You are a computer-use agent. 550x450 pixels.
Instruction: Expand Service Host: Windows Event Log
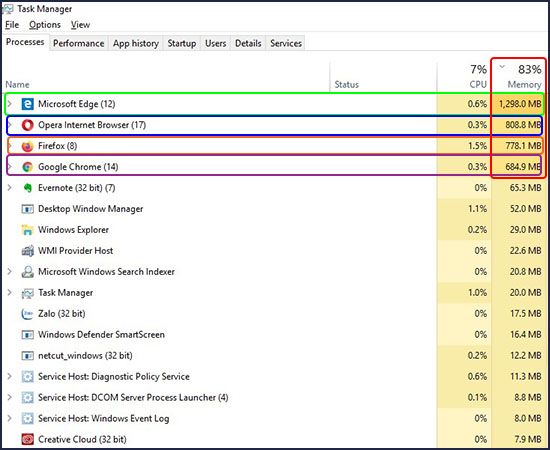[10, 418]
